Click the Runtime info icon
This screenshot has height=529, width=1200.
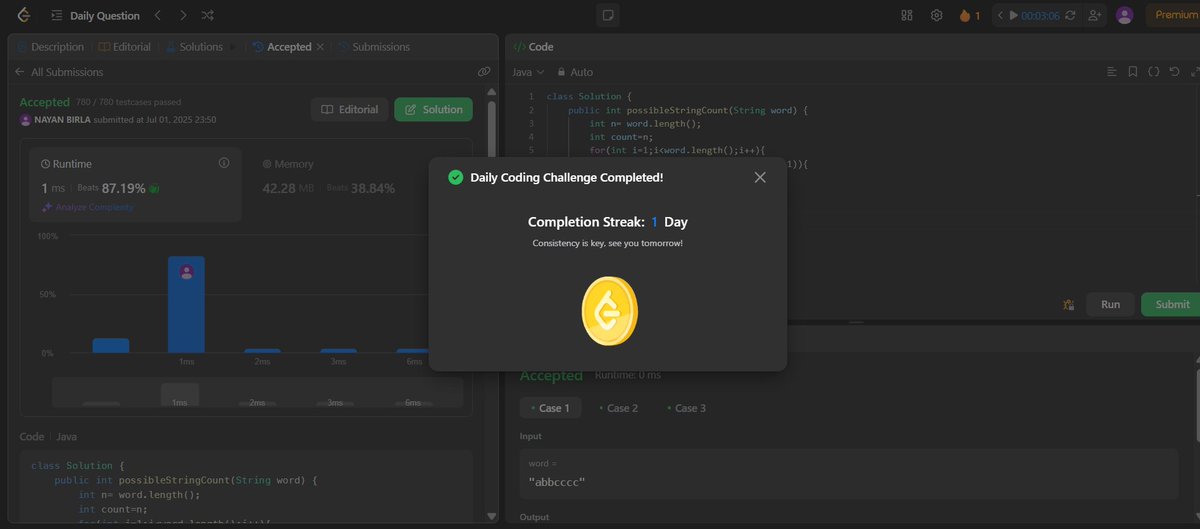[x=224, y=163]
